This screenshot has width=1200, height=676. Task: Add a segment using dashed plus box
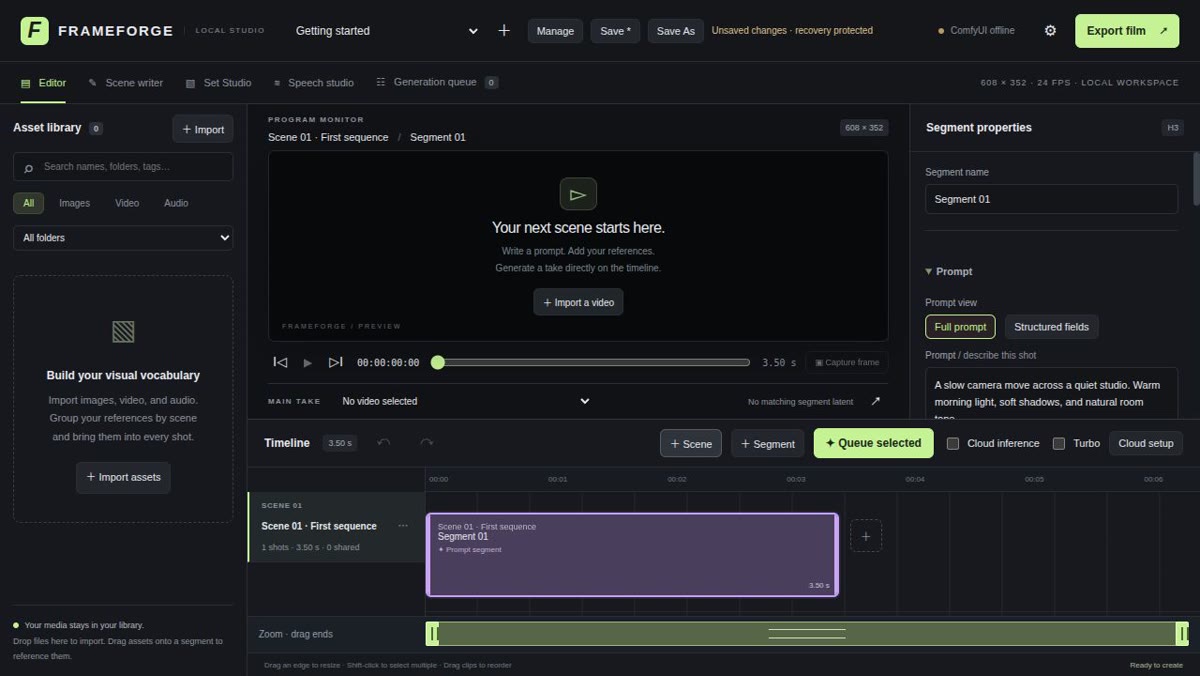coord(866,536)
